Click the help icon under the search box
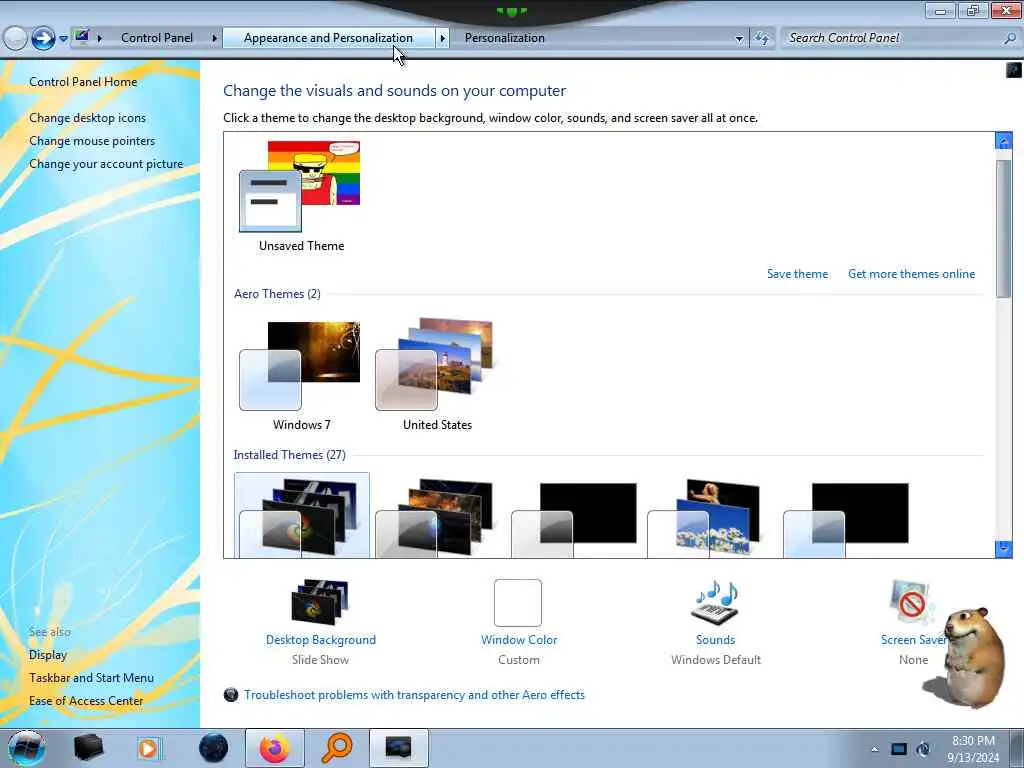This screenshot has width=1024, height=768. [x=1014, y=69]
